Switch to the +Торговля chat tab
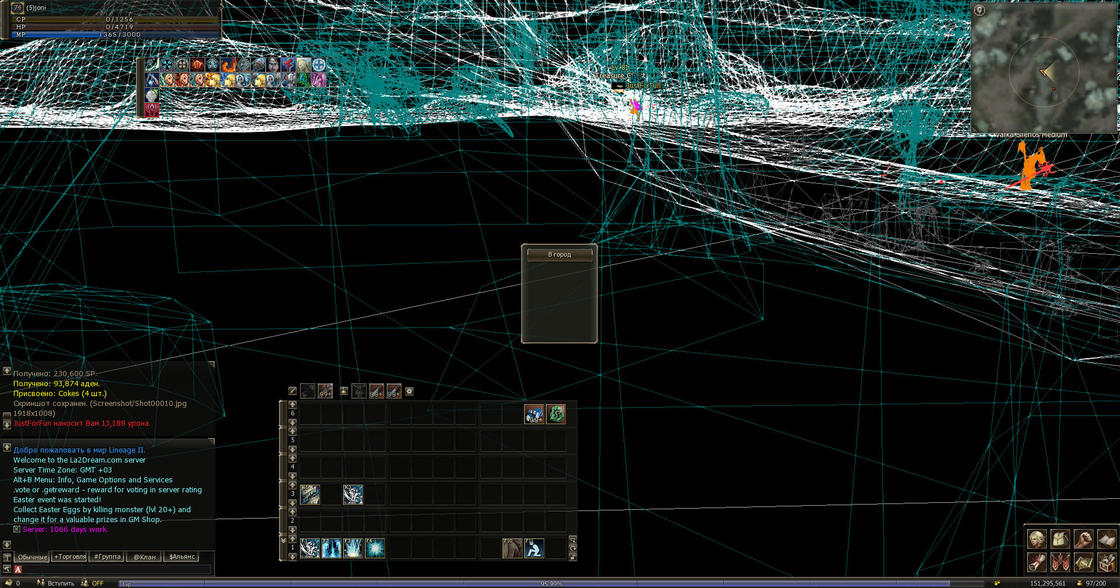 (x=69, y=556)
